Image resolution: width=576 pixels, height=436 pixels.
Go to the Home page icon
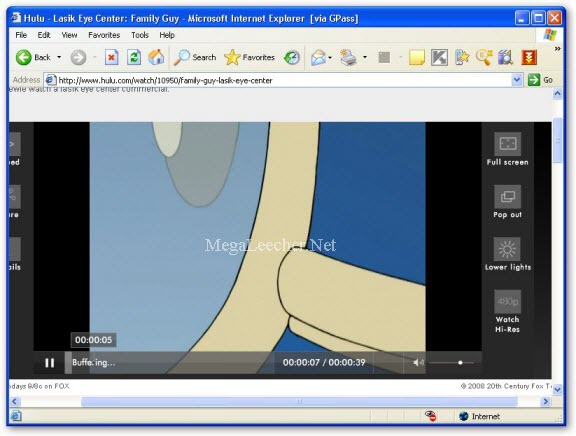click(156, 57)
